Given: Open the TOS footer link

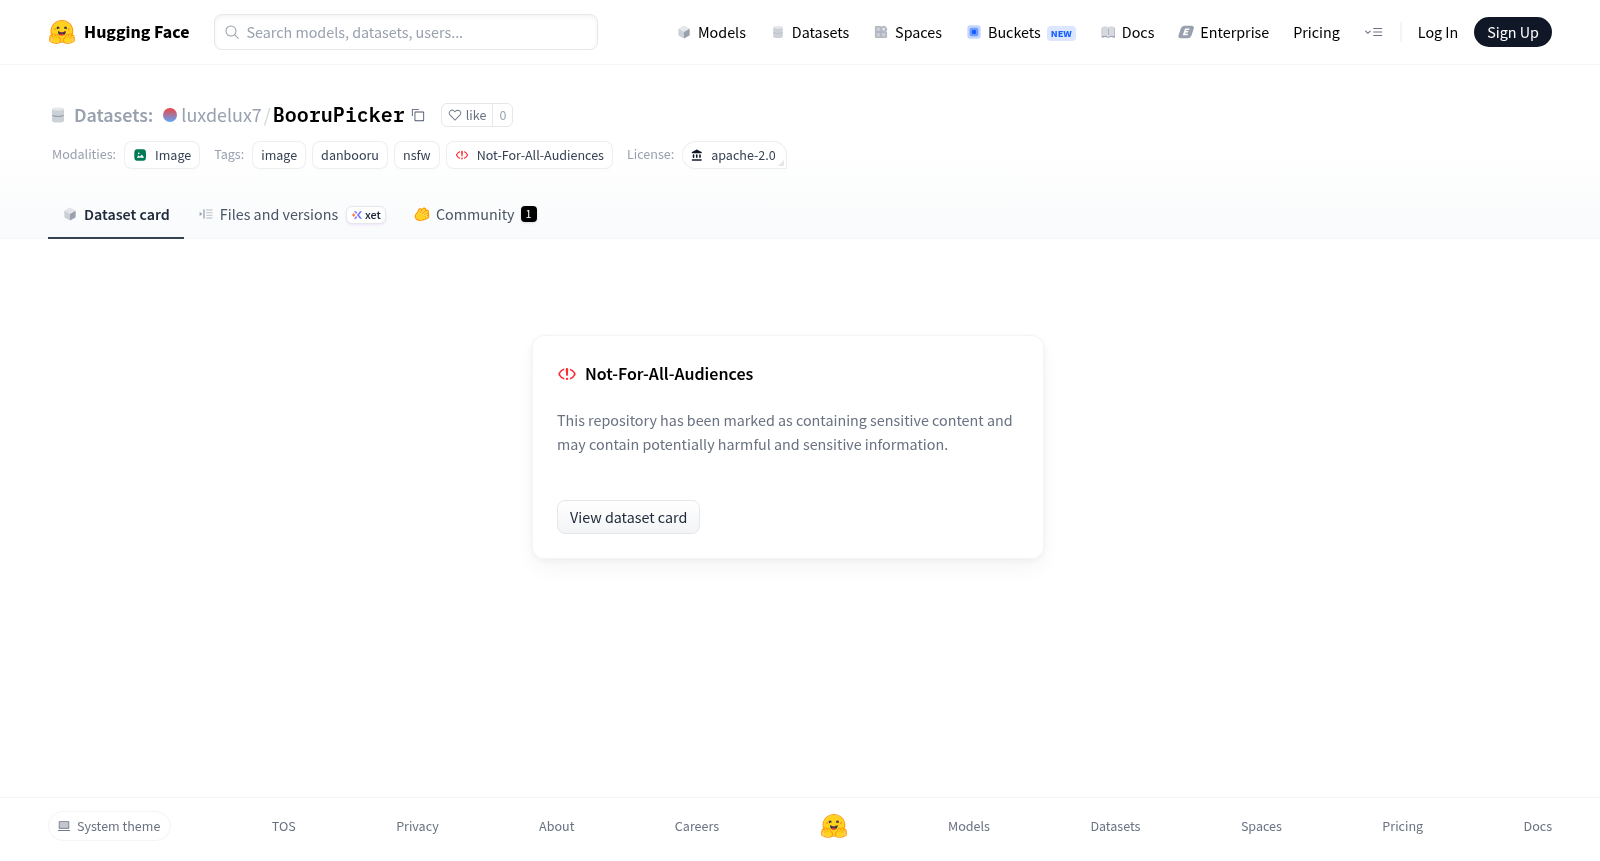Looking at the screenshot, I should click(284, 826).
